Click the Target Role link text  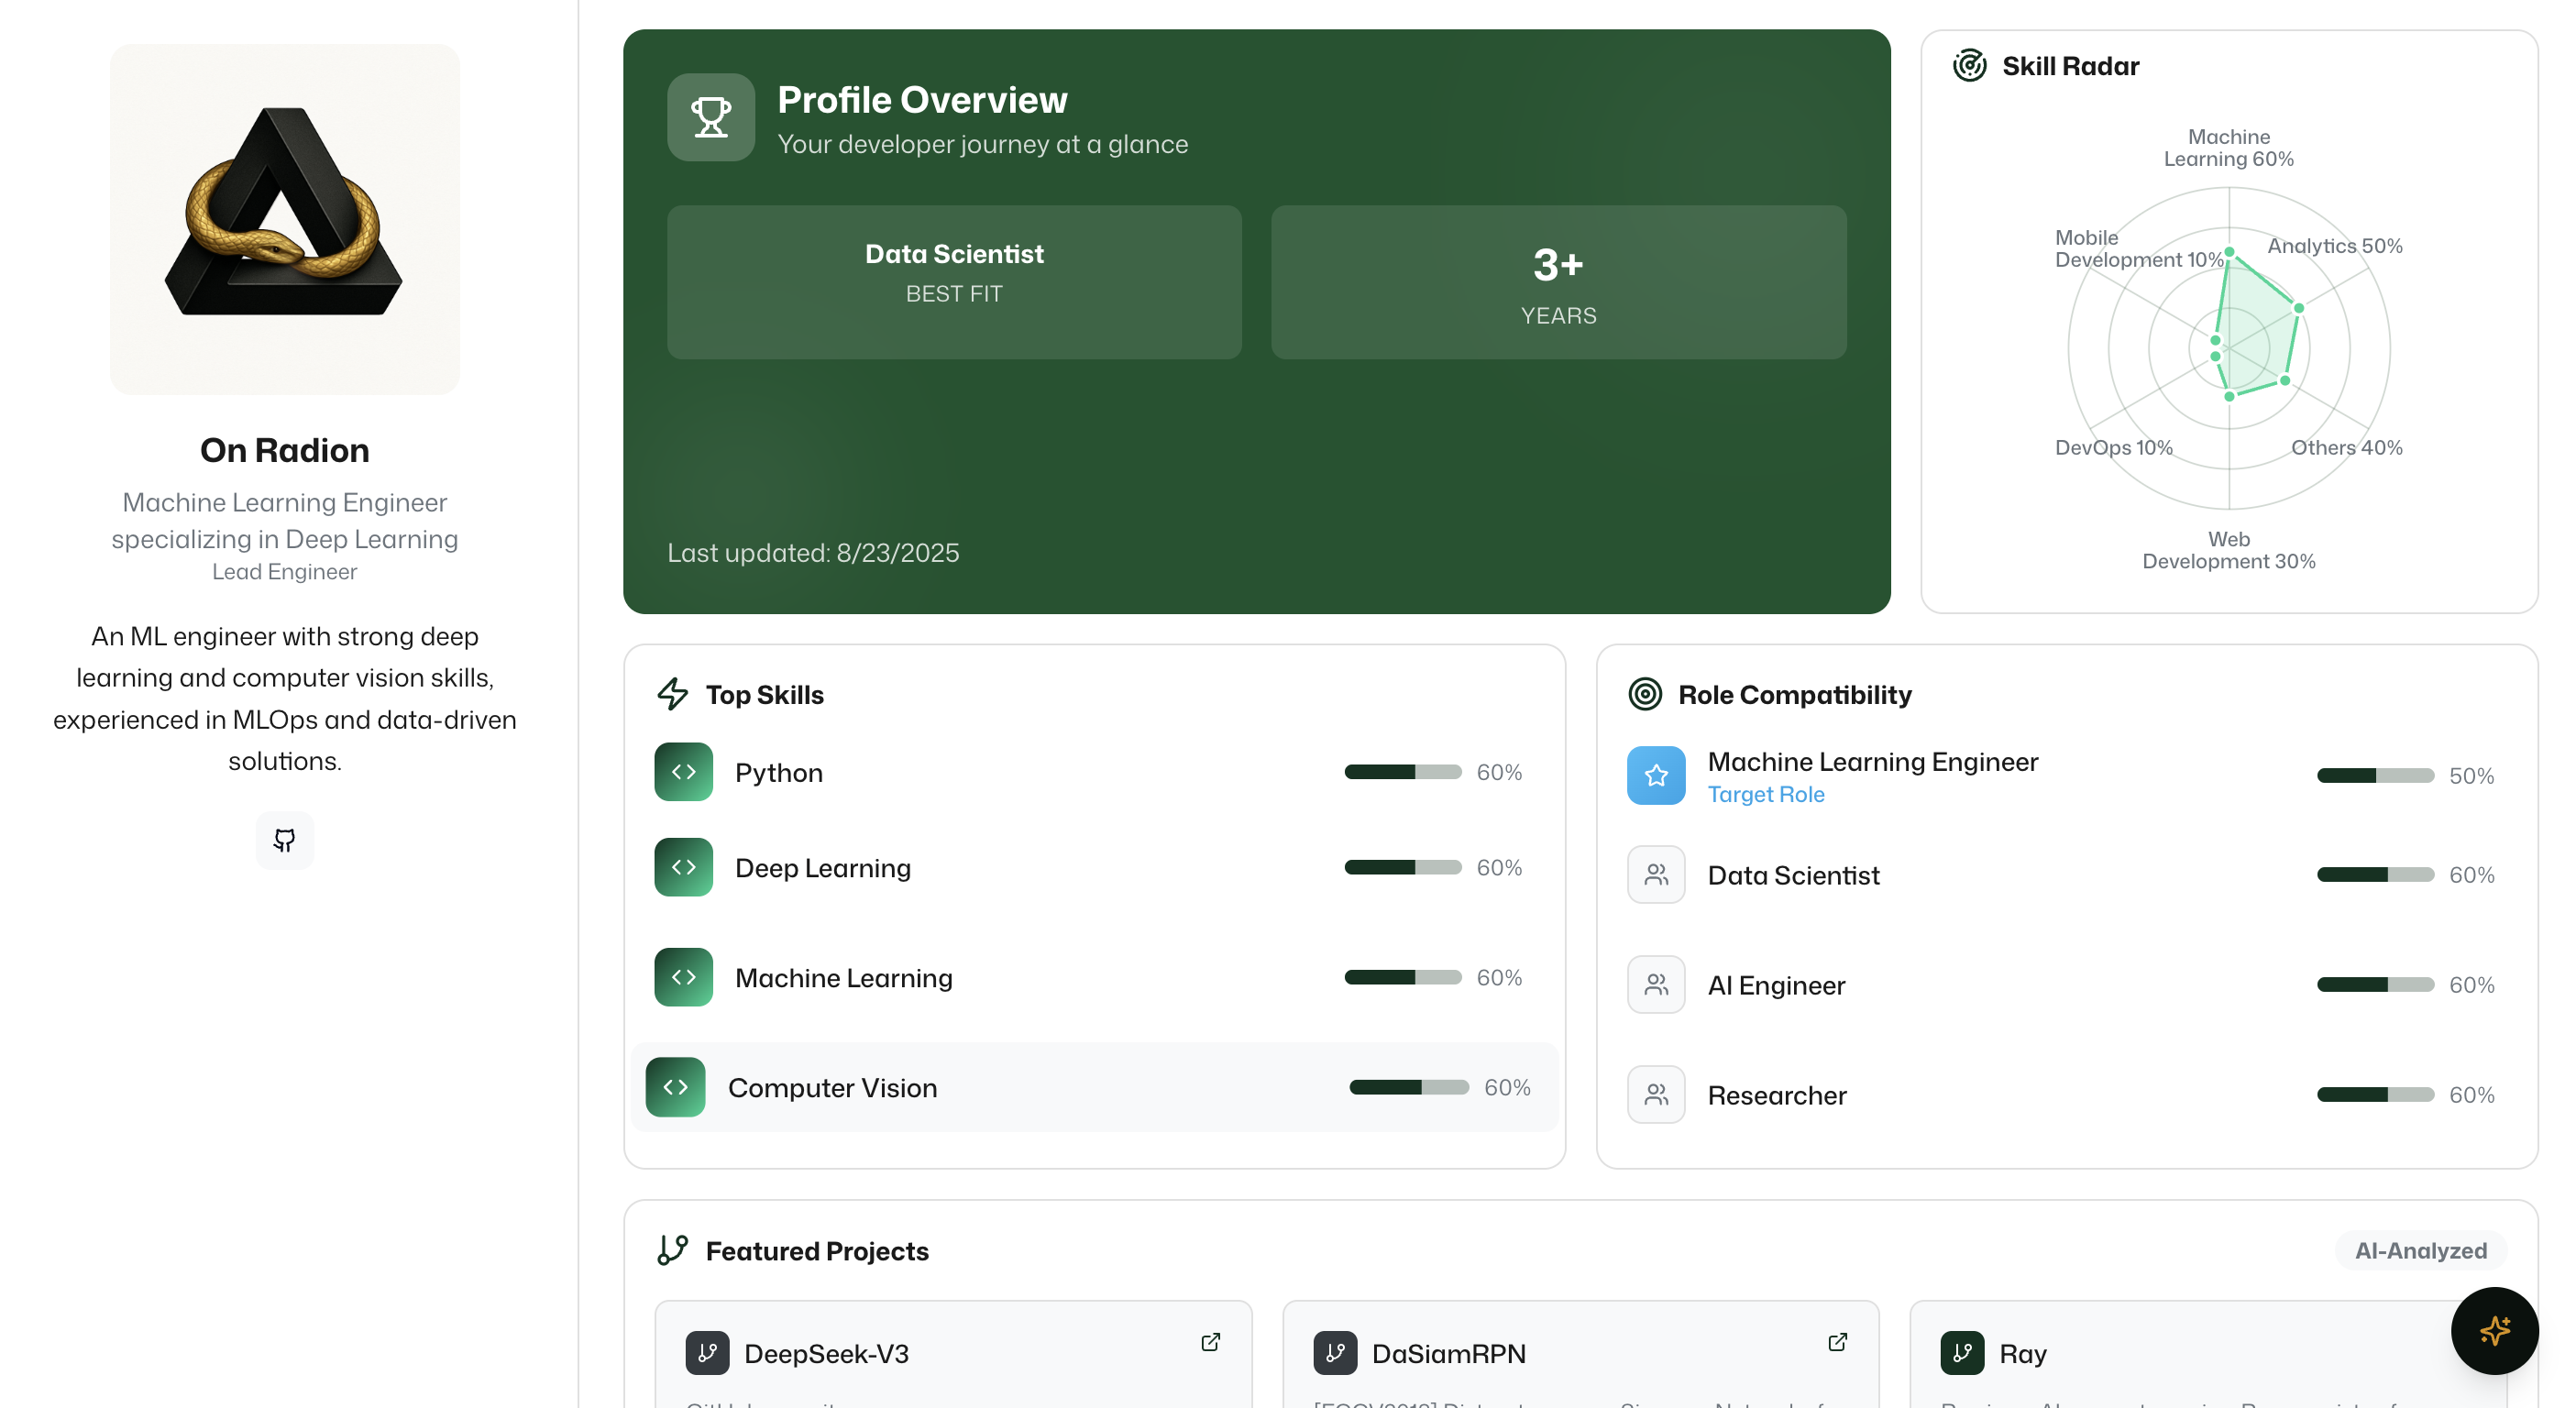click(x=1766, y=794)
